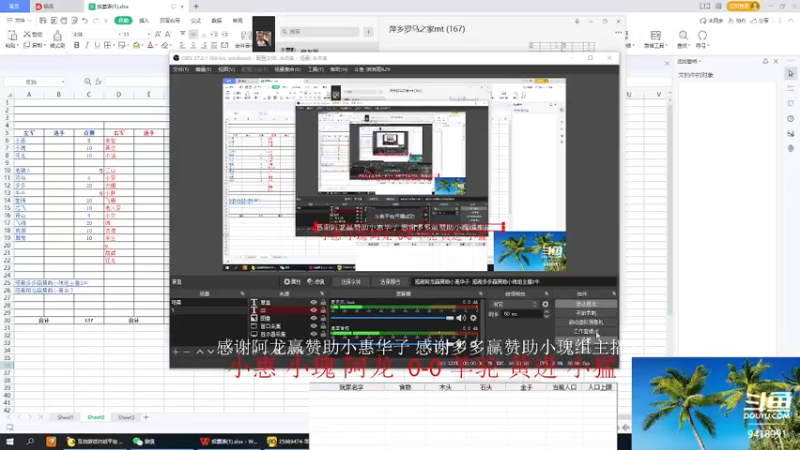Click the Start Virtual Camera button in OBS
Viewport: 800px width, 450px height.
click(x=586, y=322)
